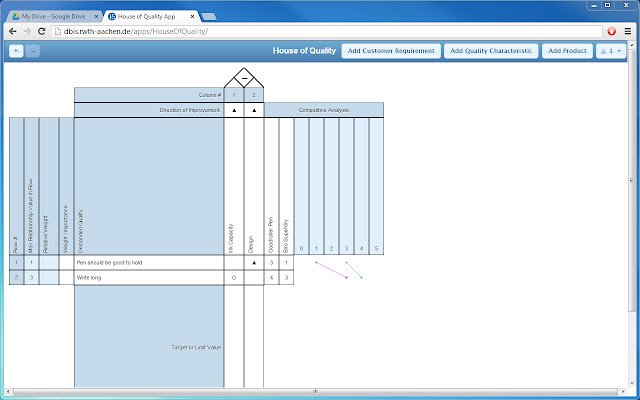This screenshot has height=400, width=640.
Task: Click 'Demanded Quality' header
Action: pos(149,186)
